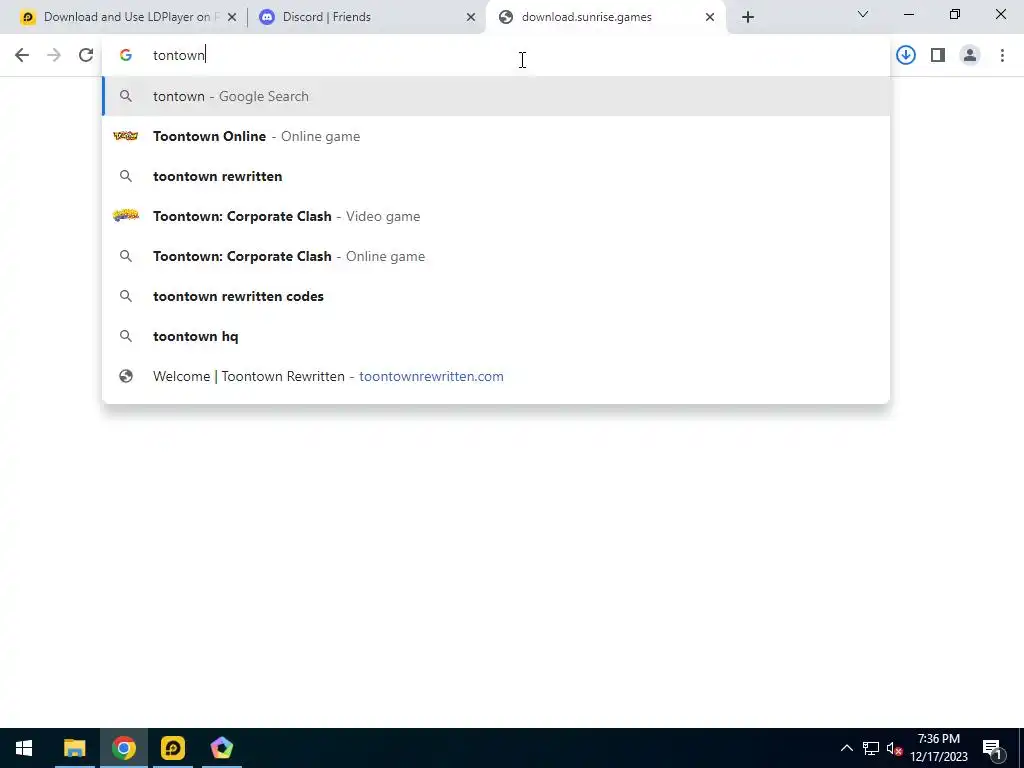Click the Toontown Online logo icon

pos(125,136)
